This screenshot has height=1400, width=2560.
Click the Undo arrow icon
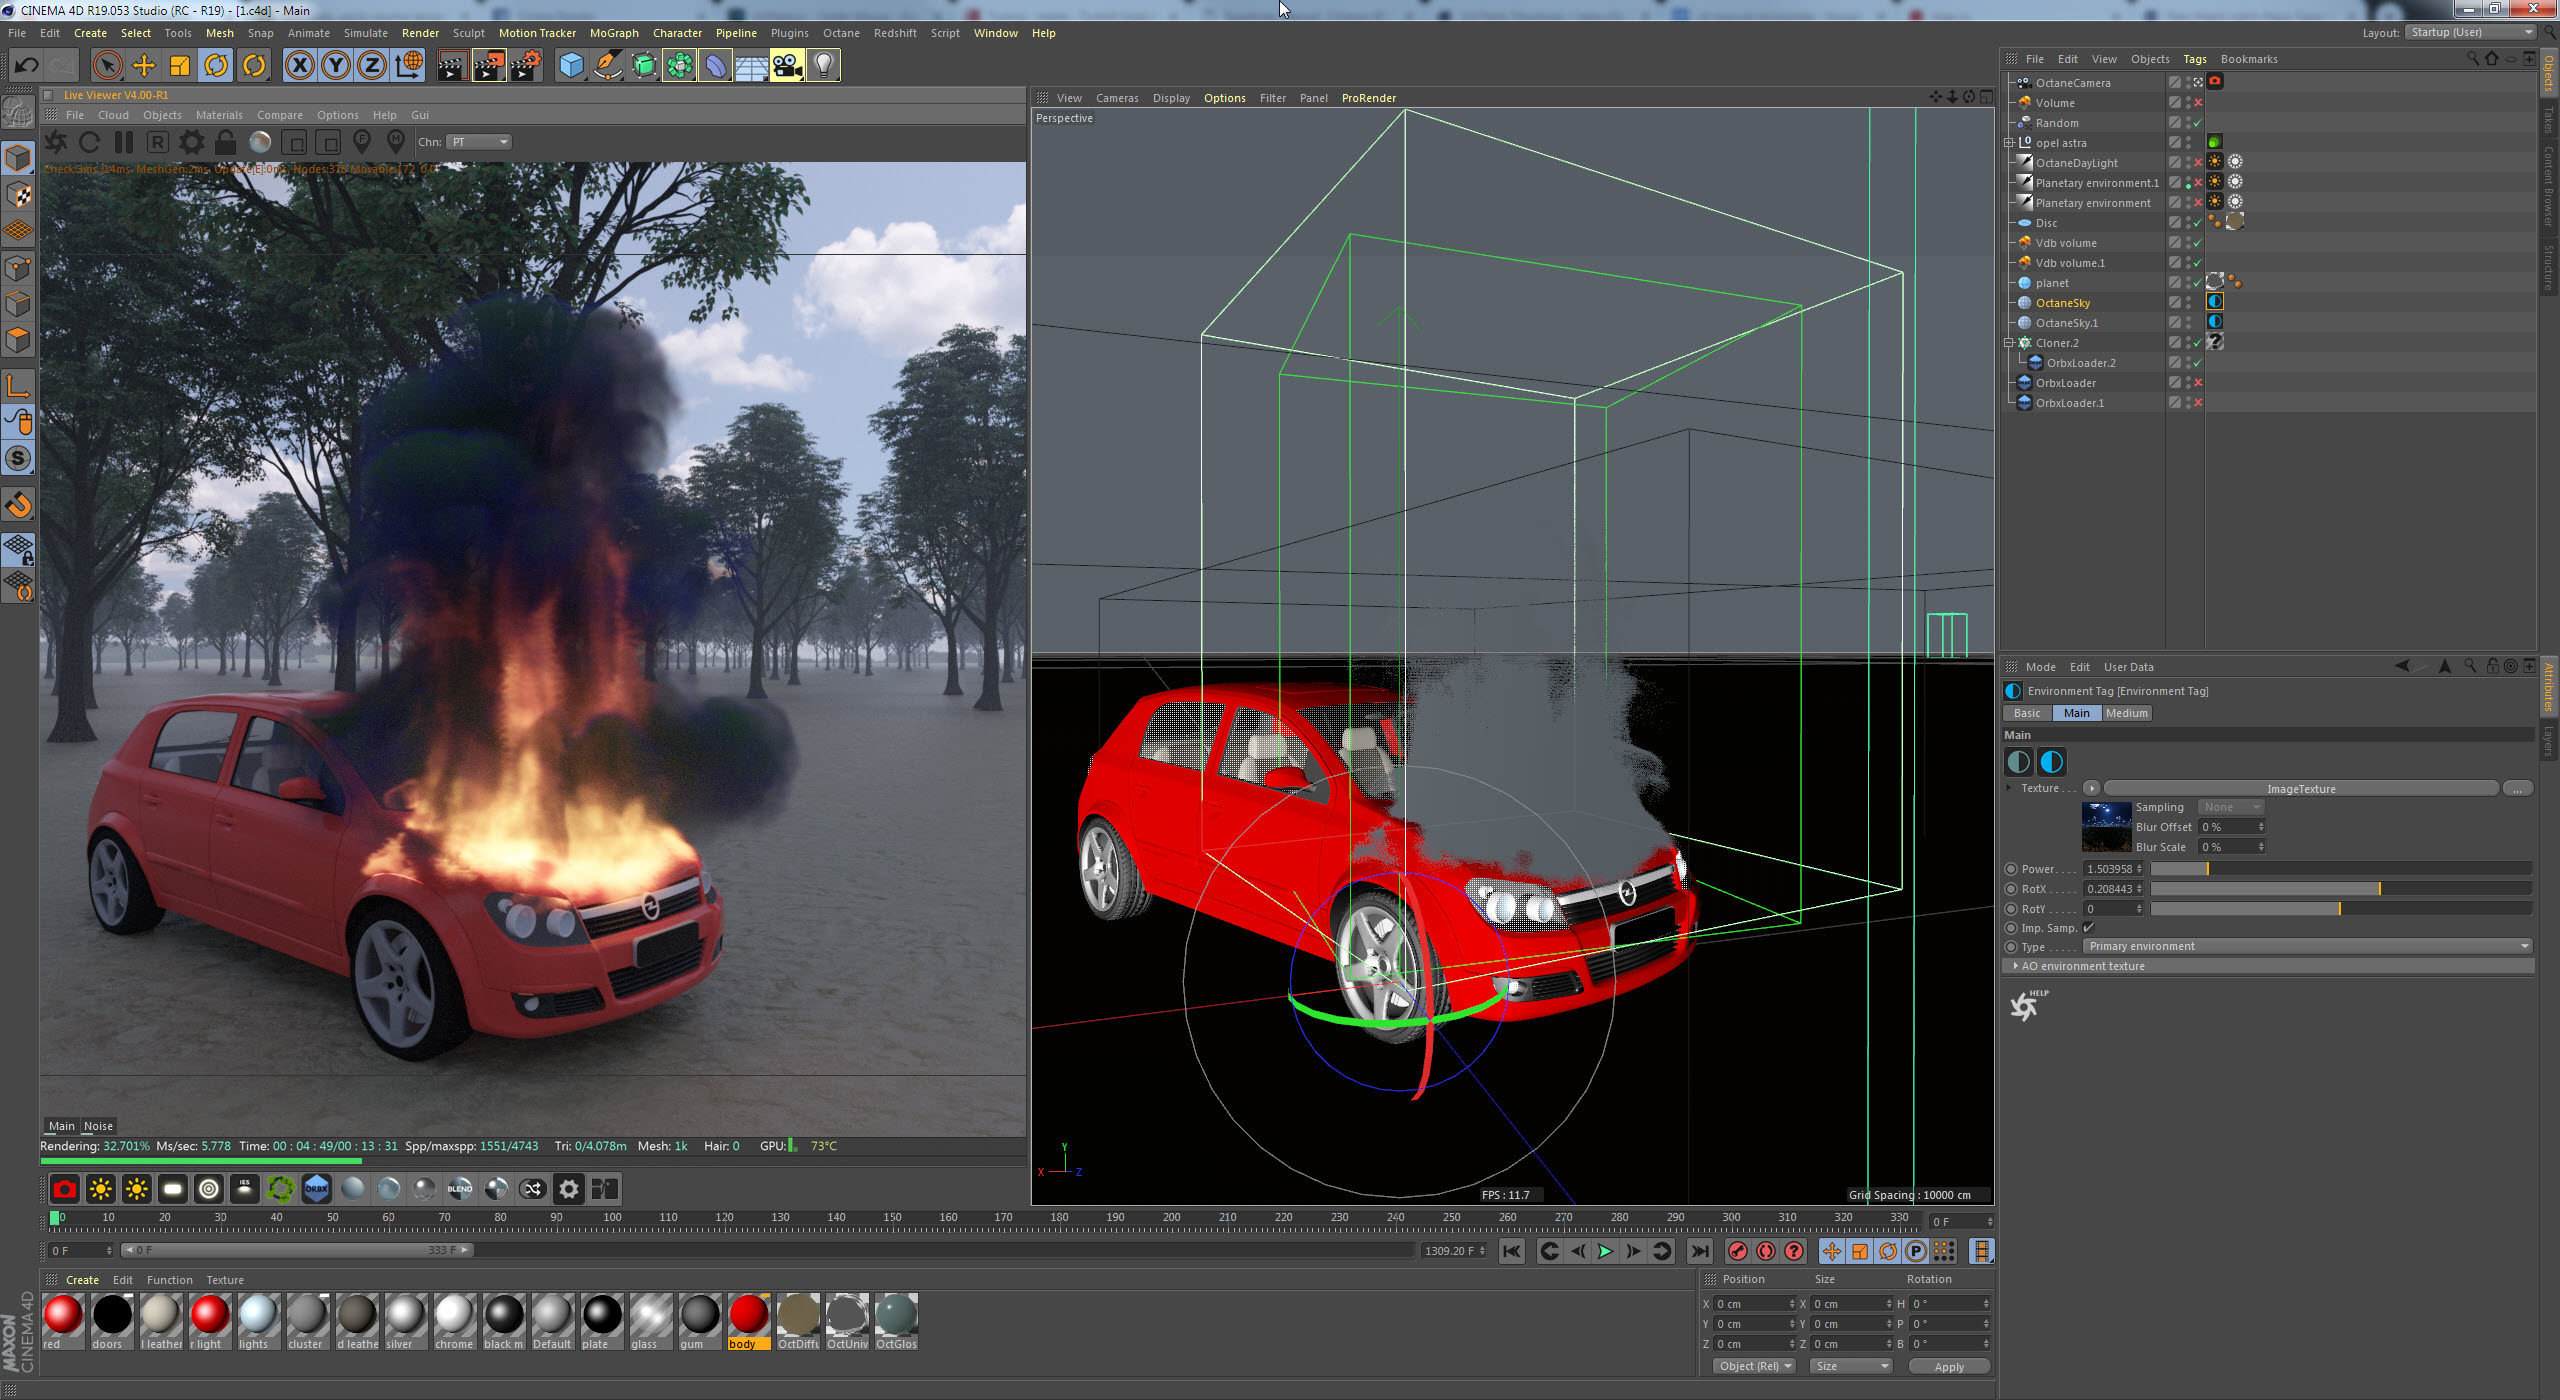(27, 66)
